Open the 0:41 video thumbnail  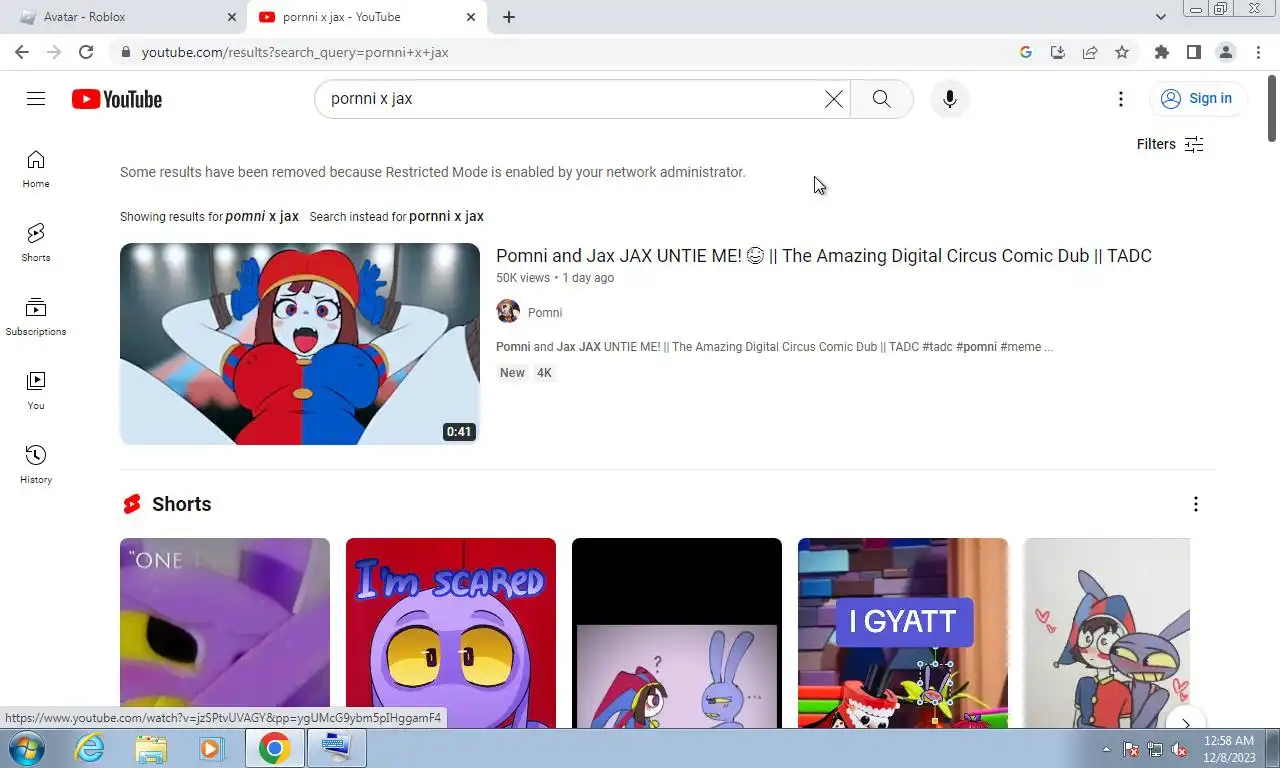tap(300, 344)
